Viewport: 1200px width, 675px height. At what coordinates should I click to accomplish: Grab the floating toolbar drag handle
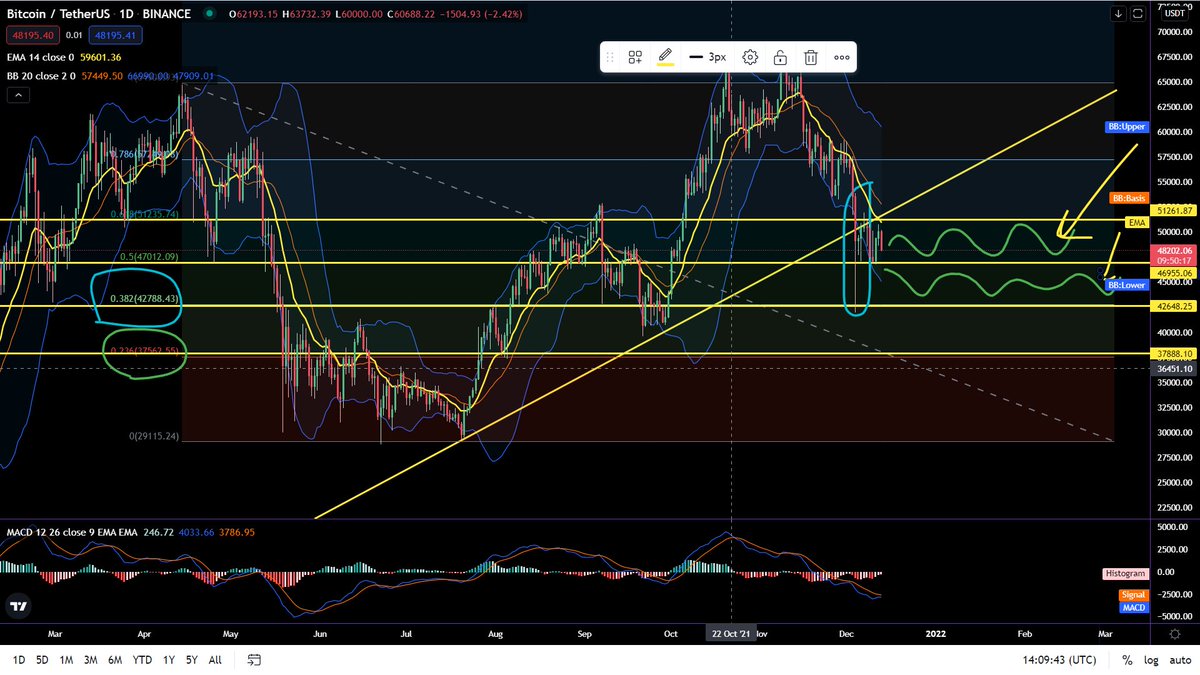point(609,57)
